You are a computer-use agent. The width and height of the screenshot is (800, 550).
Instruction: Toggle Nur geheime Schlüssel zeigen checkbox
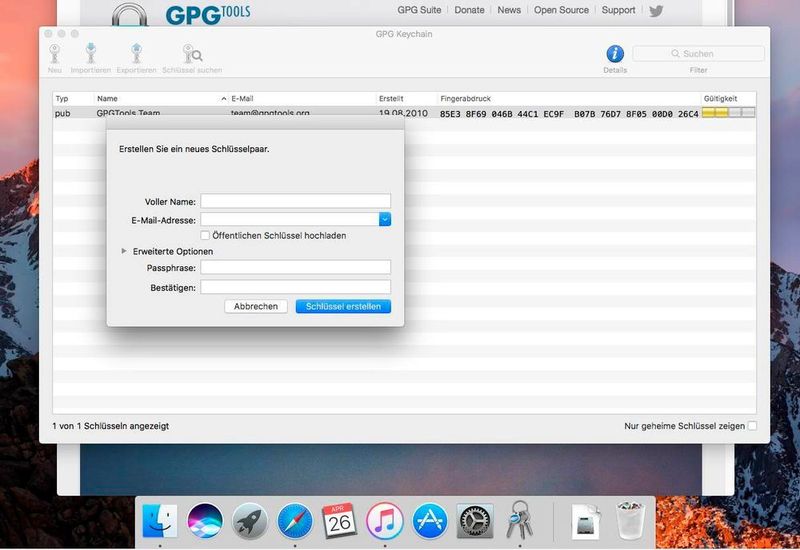click(x=752, y=426)
